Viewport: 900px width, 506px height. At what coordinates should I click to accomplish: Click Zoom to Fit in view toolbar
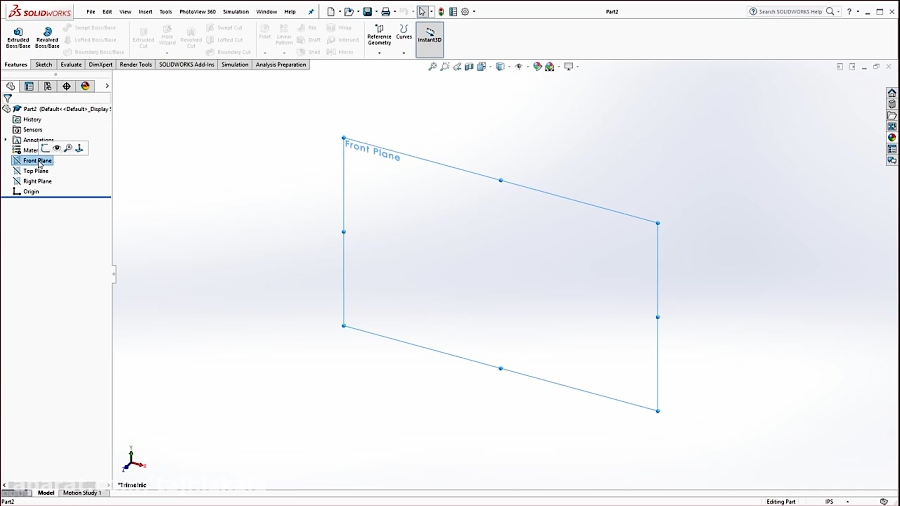(433, 67)
